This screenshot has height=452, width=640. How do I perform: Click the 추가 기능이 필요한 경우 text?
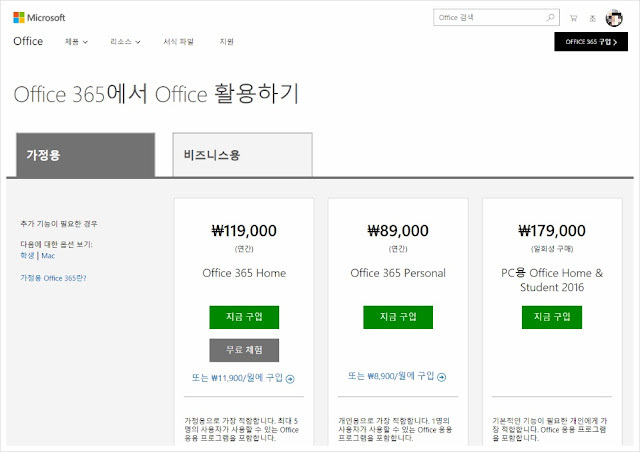59,224
